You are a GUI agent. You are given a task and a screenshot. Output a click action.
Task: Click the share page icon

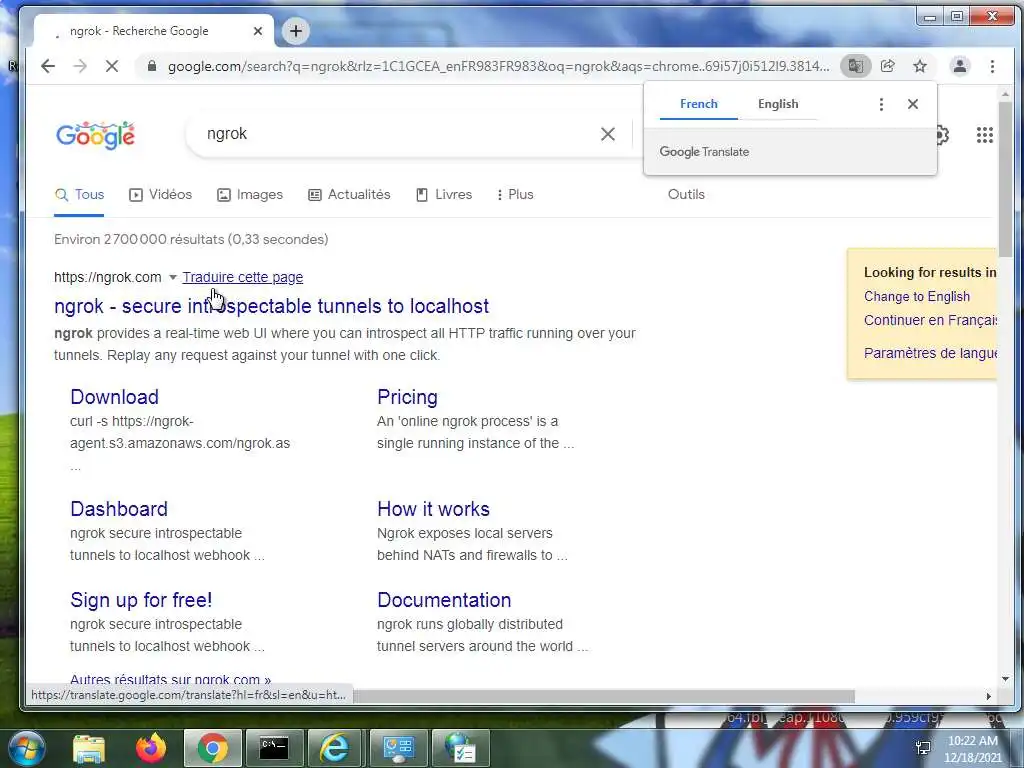[x=888, y=66]
